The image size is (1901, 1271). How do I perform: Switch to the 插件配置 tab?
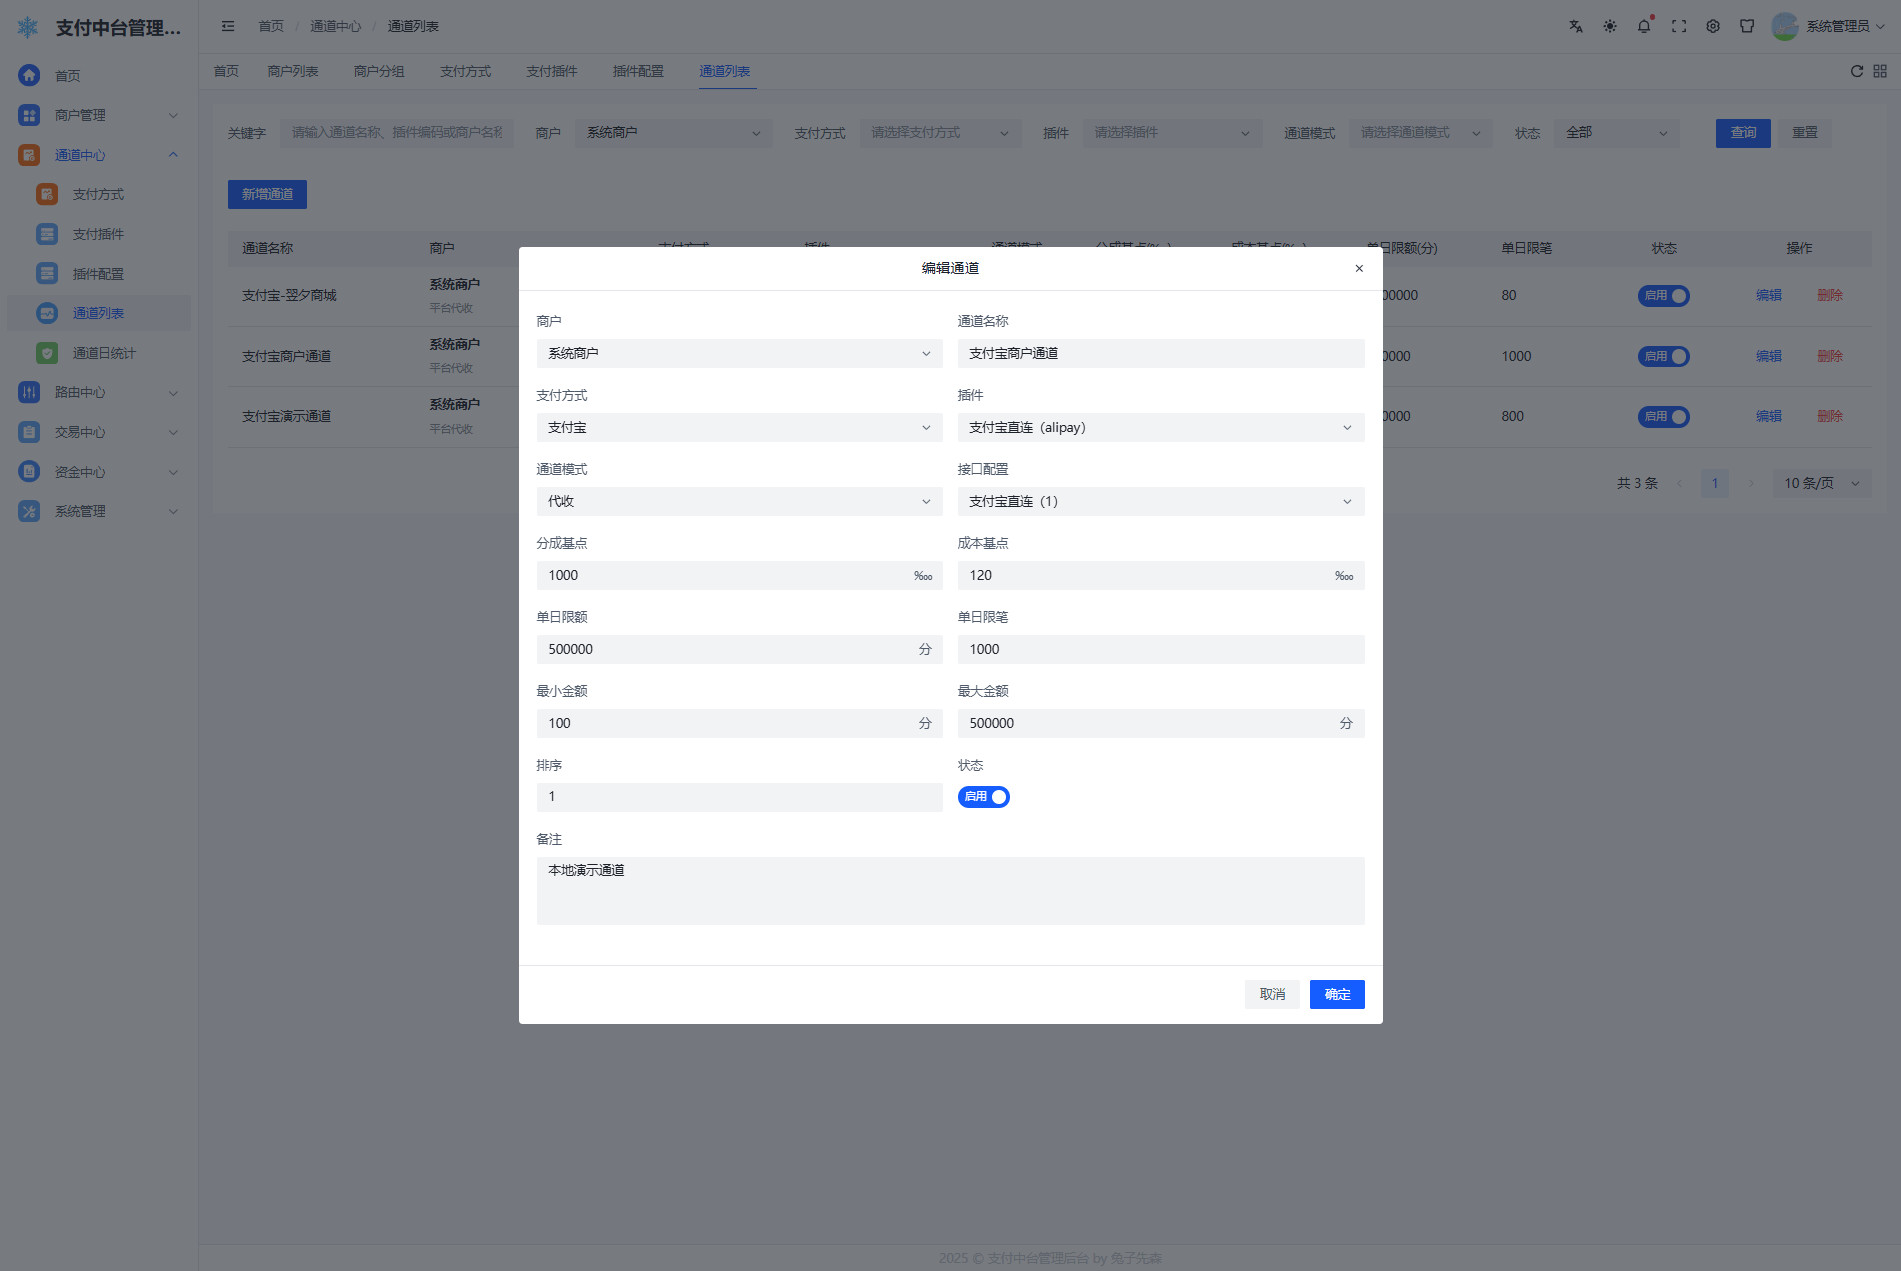click(638, 71)
